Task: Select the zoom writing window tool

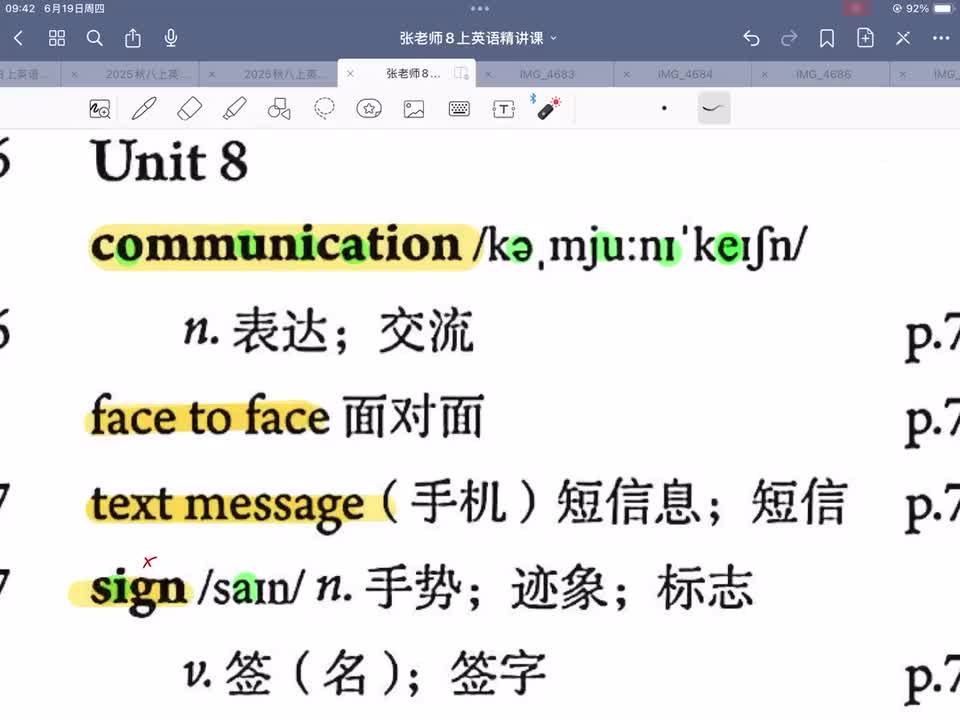Action: point(100,109)
